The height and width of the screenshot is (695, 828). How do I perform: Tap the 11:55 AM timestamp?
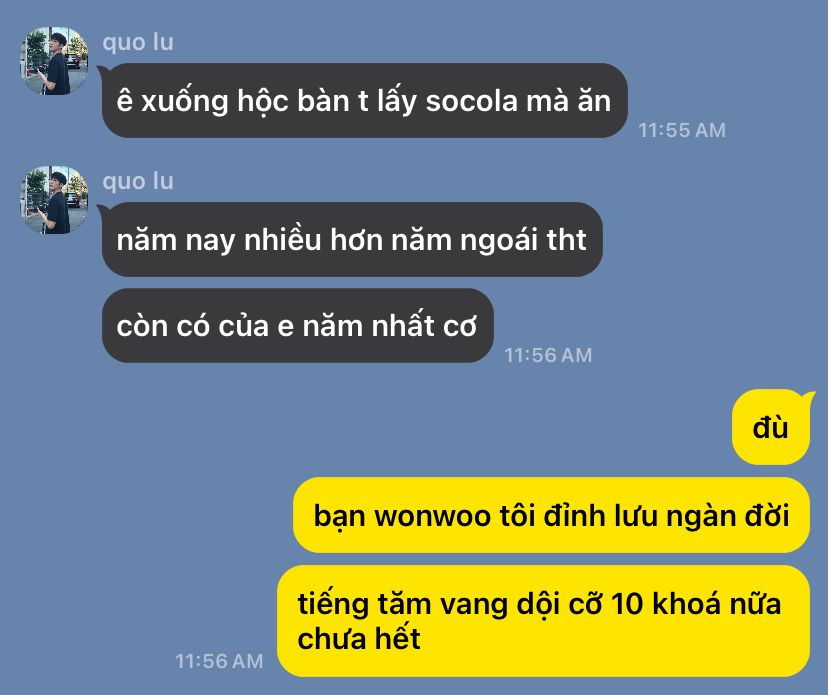coord(682,130)
